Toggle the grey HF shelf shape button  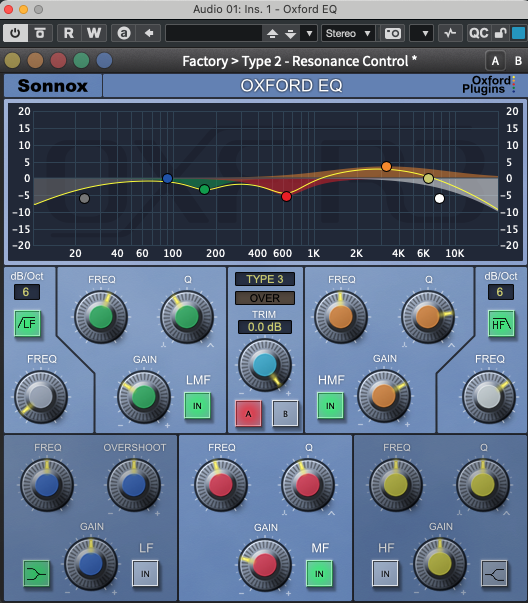pyautogui.click(x=495, y=573)
